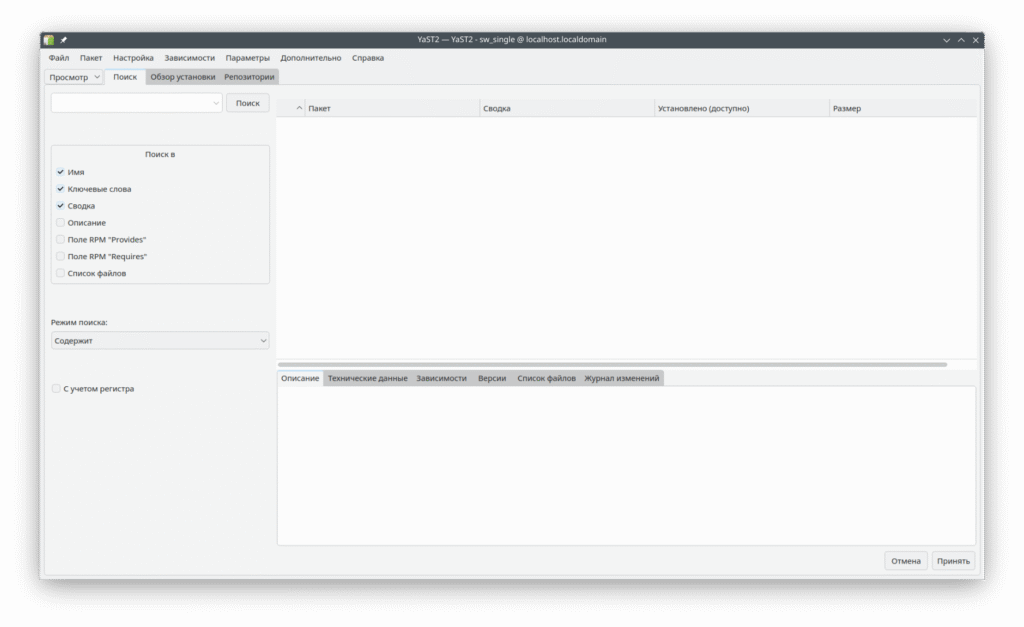Switch to the Обзор установки tab
This screenshot has height=627, width=1024.
[183, 77]
